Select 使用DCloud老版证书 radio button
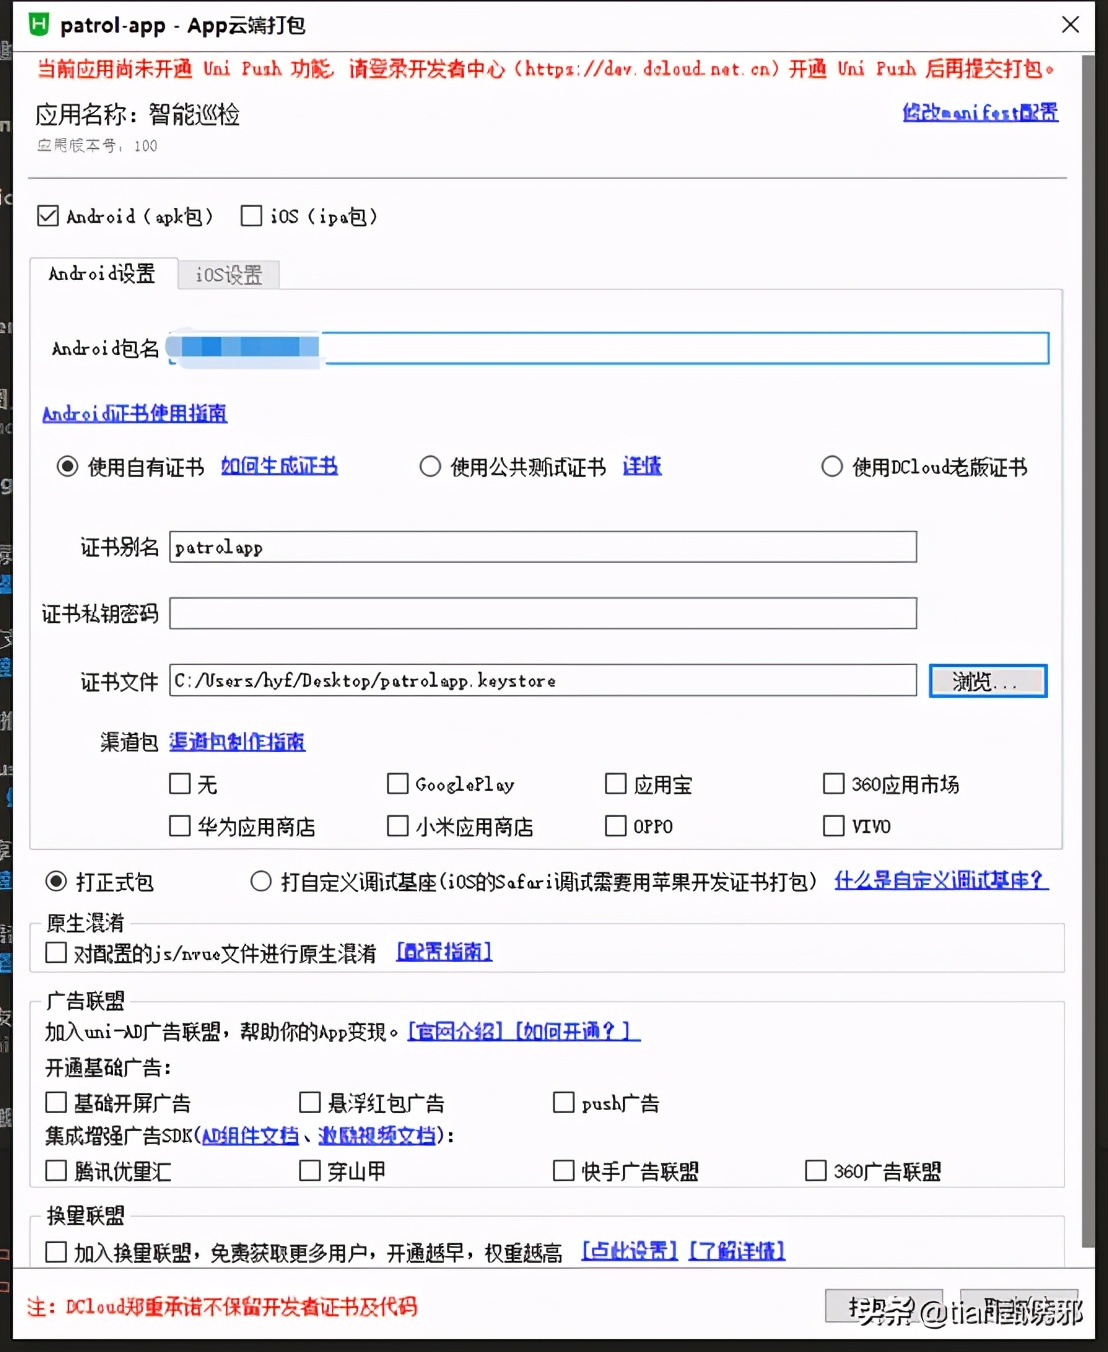The image size is (1108, 1352). tap(832, 467)
